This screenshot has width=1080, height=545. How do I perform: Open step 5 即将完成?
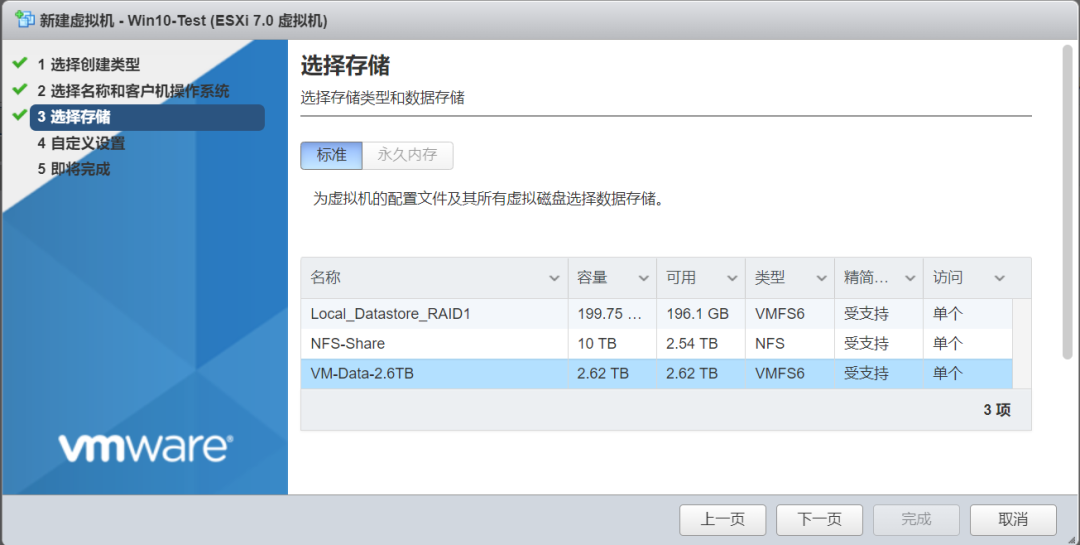(x=73, y=169)
